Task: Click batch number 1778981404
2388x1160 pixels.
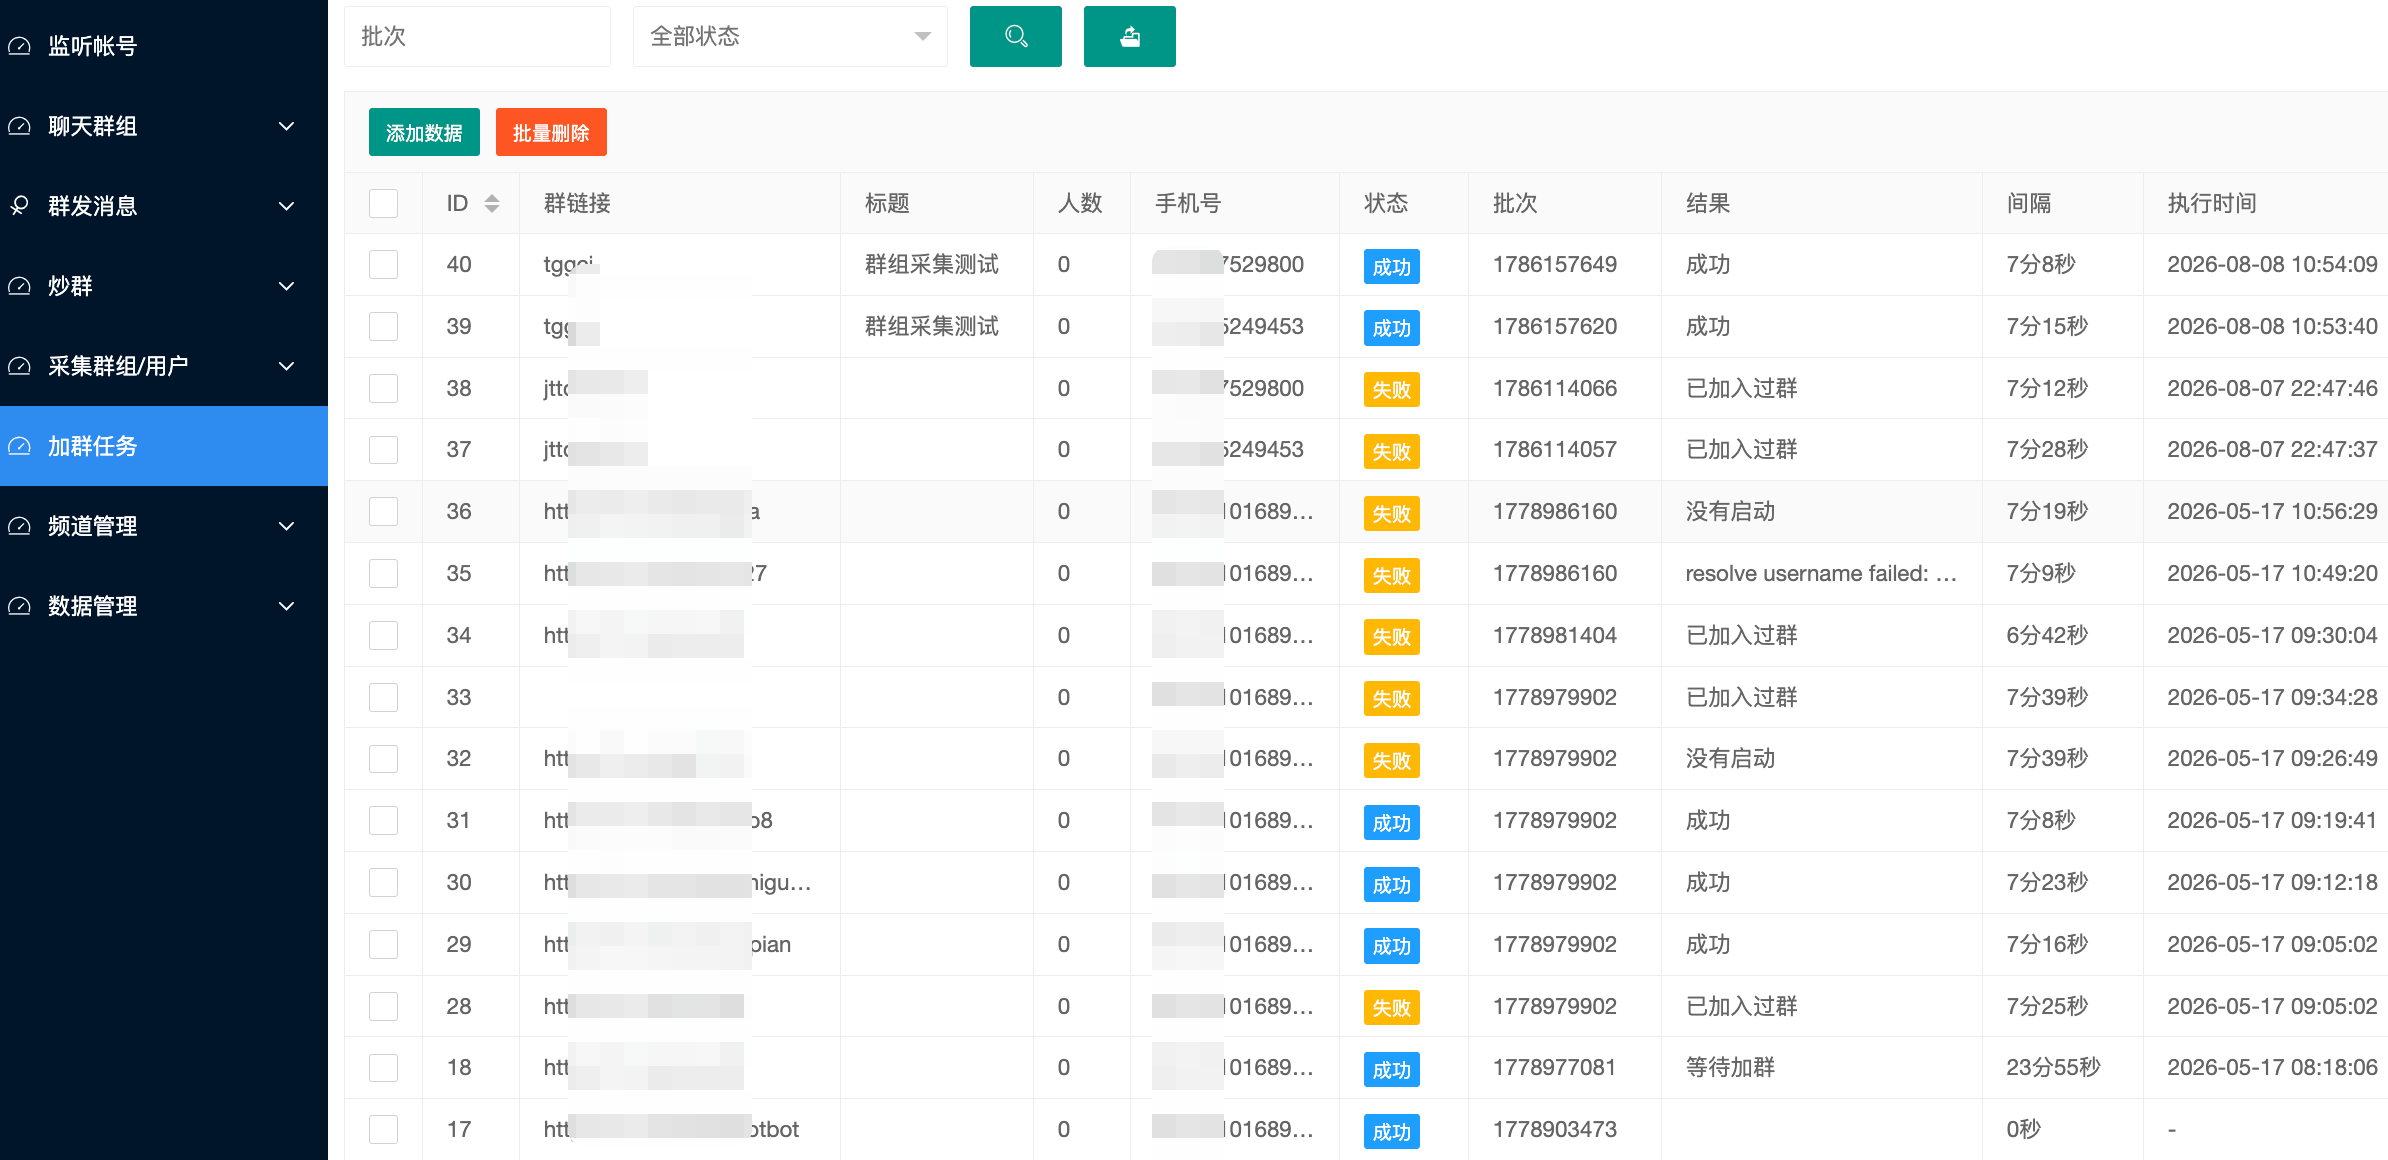Action: click(x=1555, y=636)
